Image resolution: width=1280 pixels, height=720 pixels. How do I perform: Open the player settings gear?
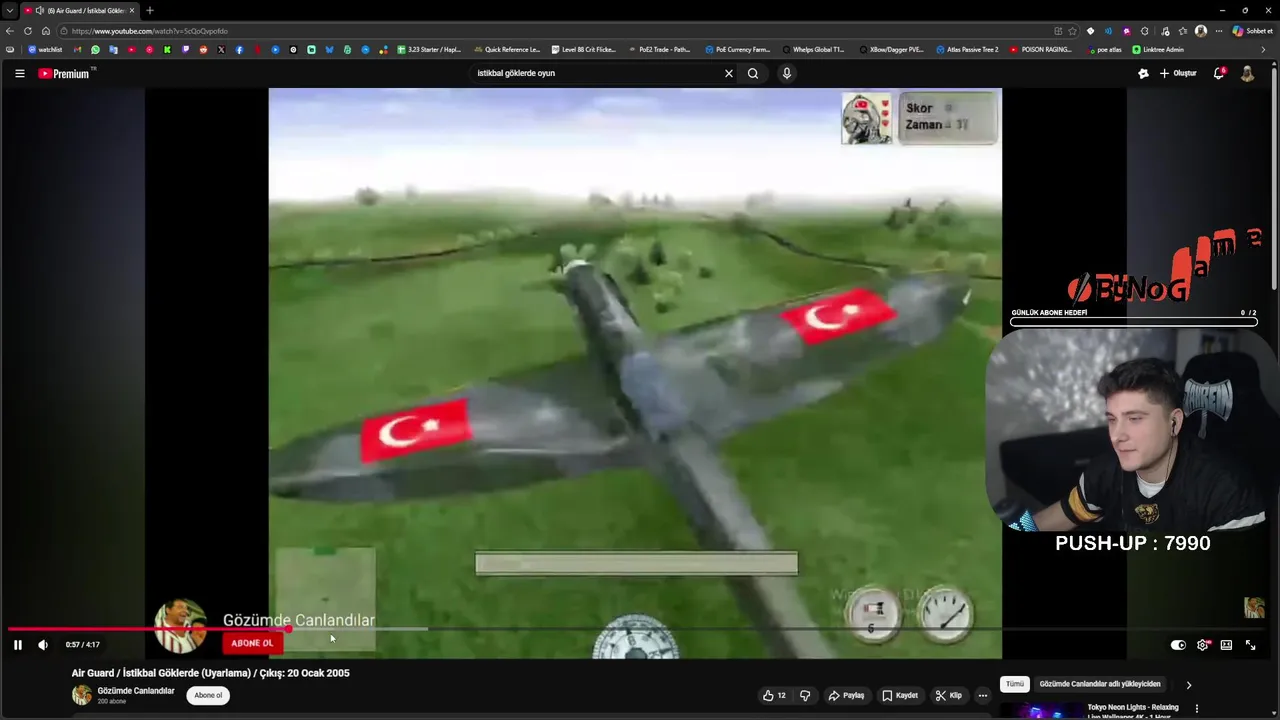tap(1202, 645)
